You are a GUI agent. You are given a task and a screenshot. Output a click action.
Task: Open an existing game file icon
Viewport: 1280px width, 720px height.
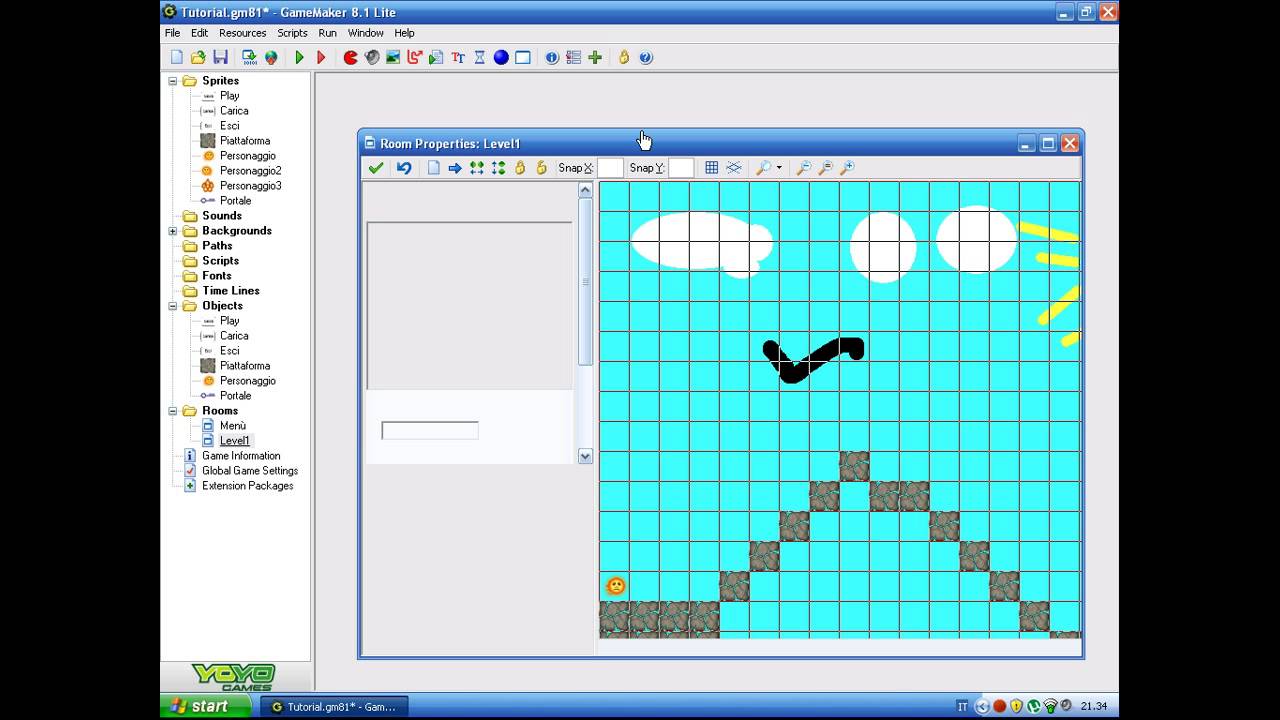click(x=198, y=58)
